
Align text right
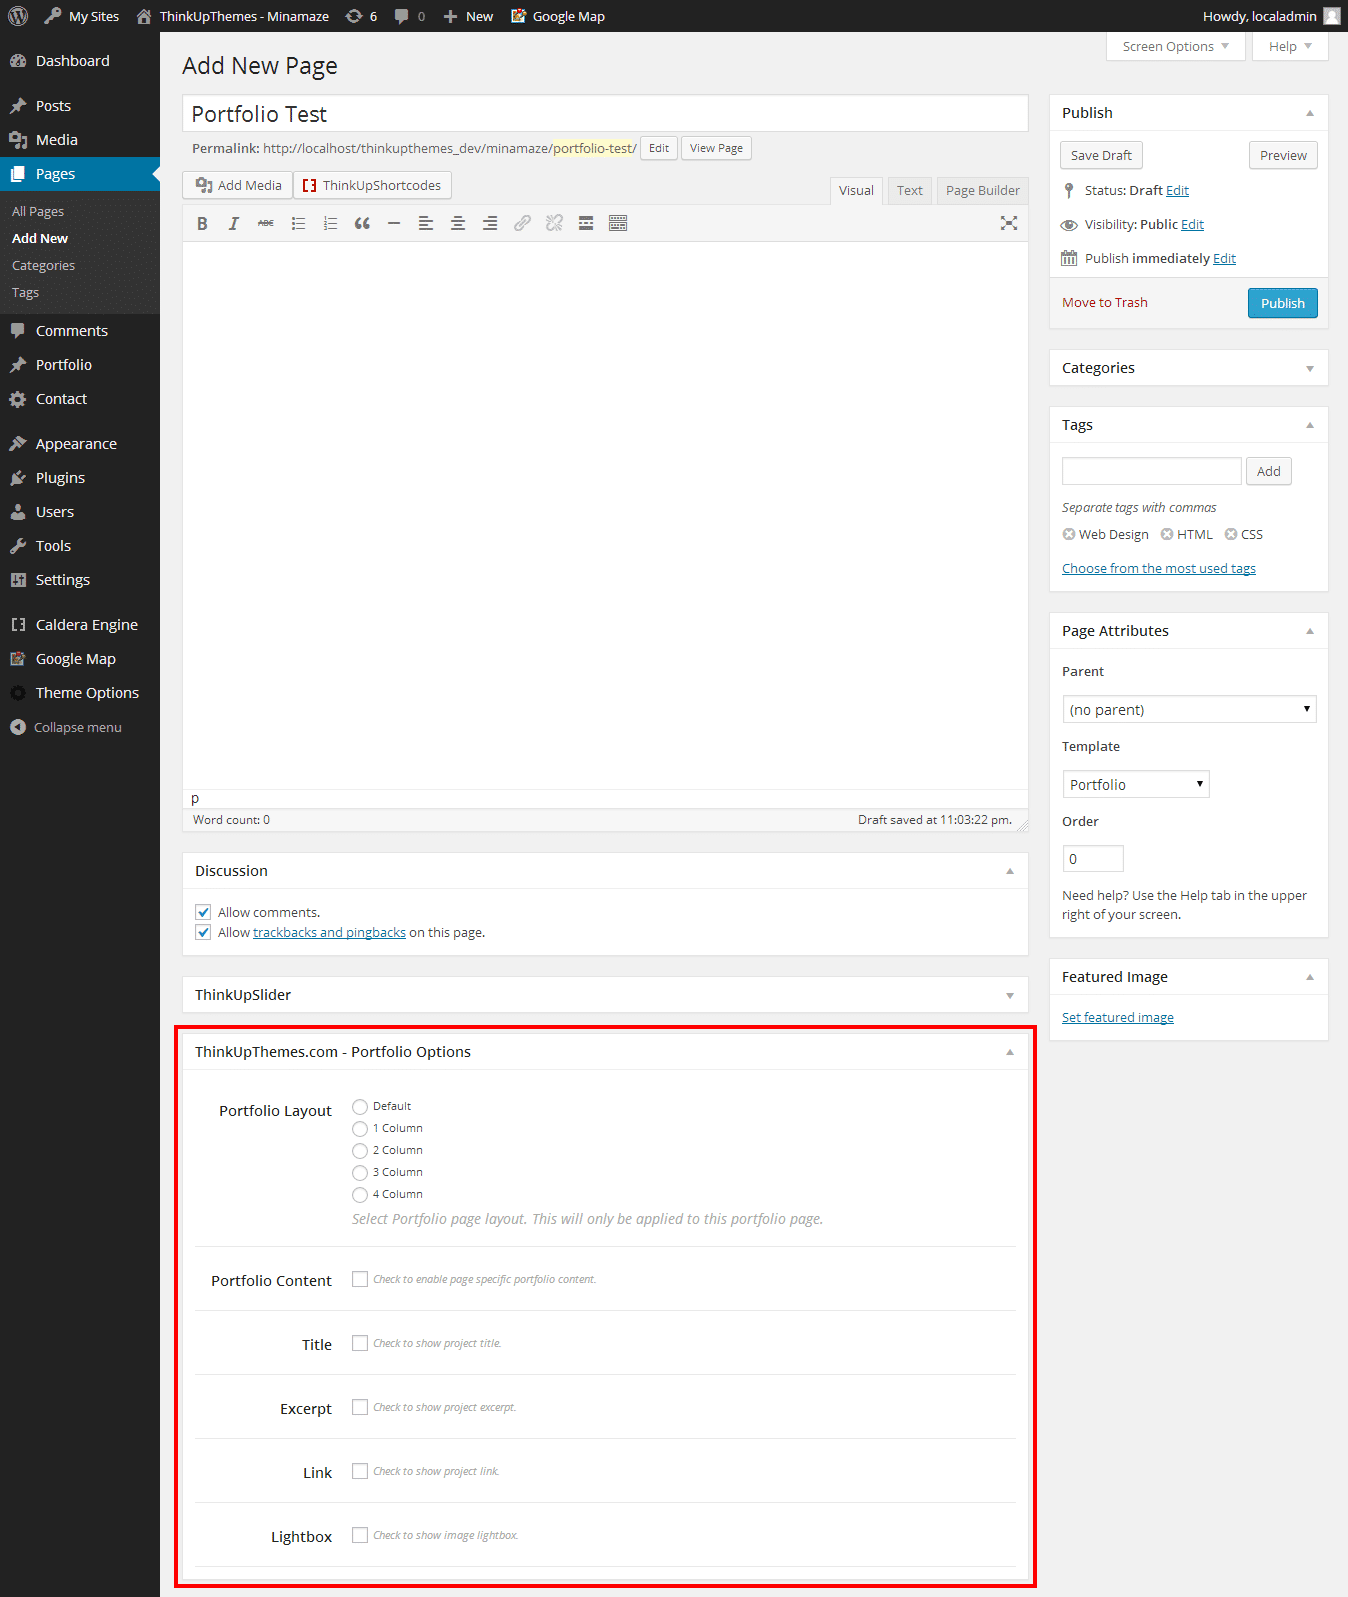coord(490,224)
